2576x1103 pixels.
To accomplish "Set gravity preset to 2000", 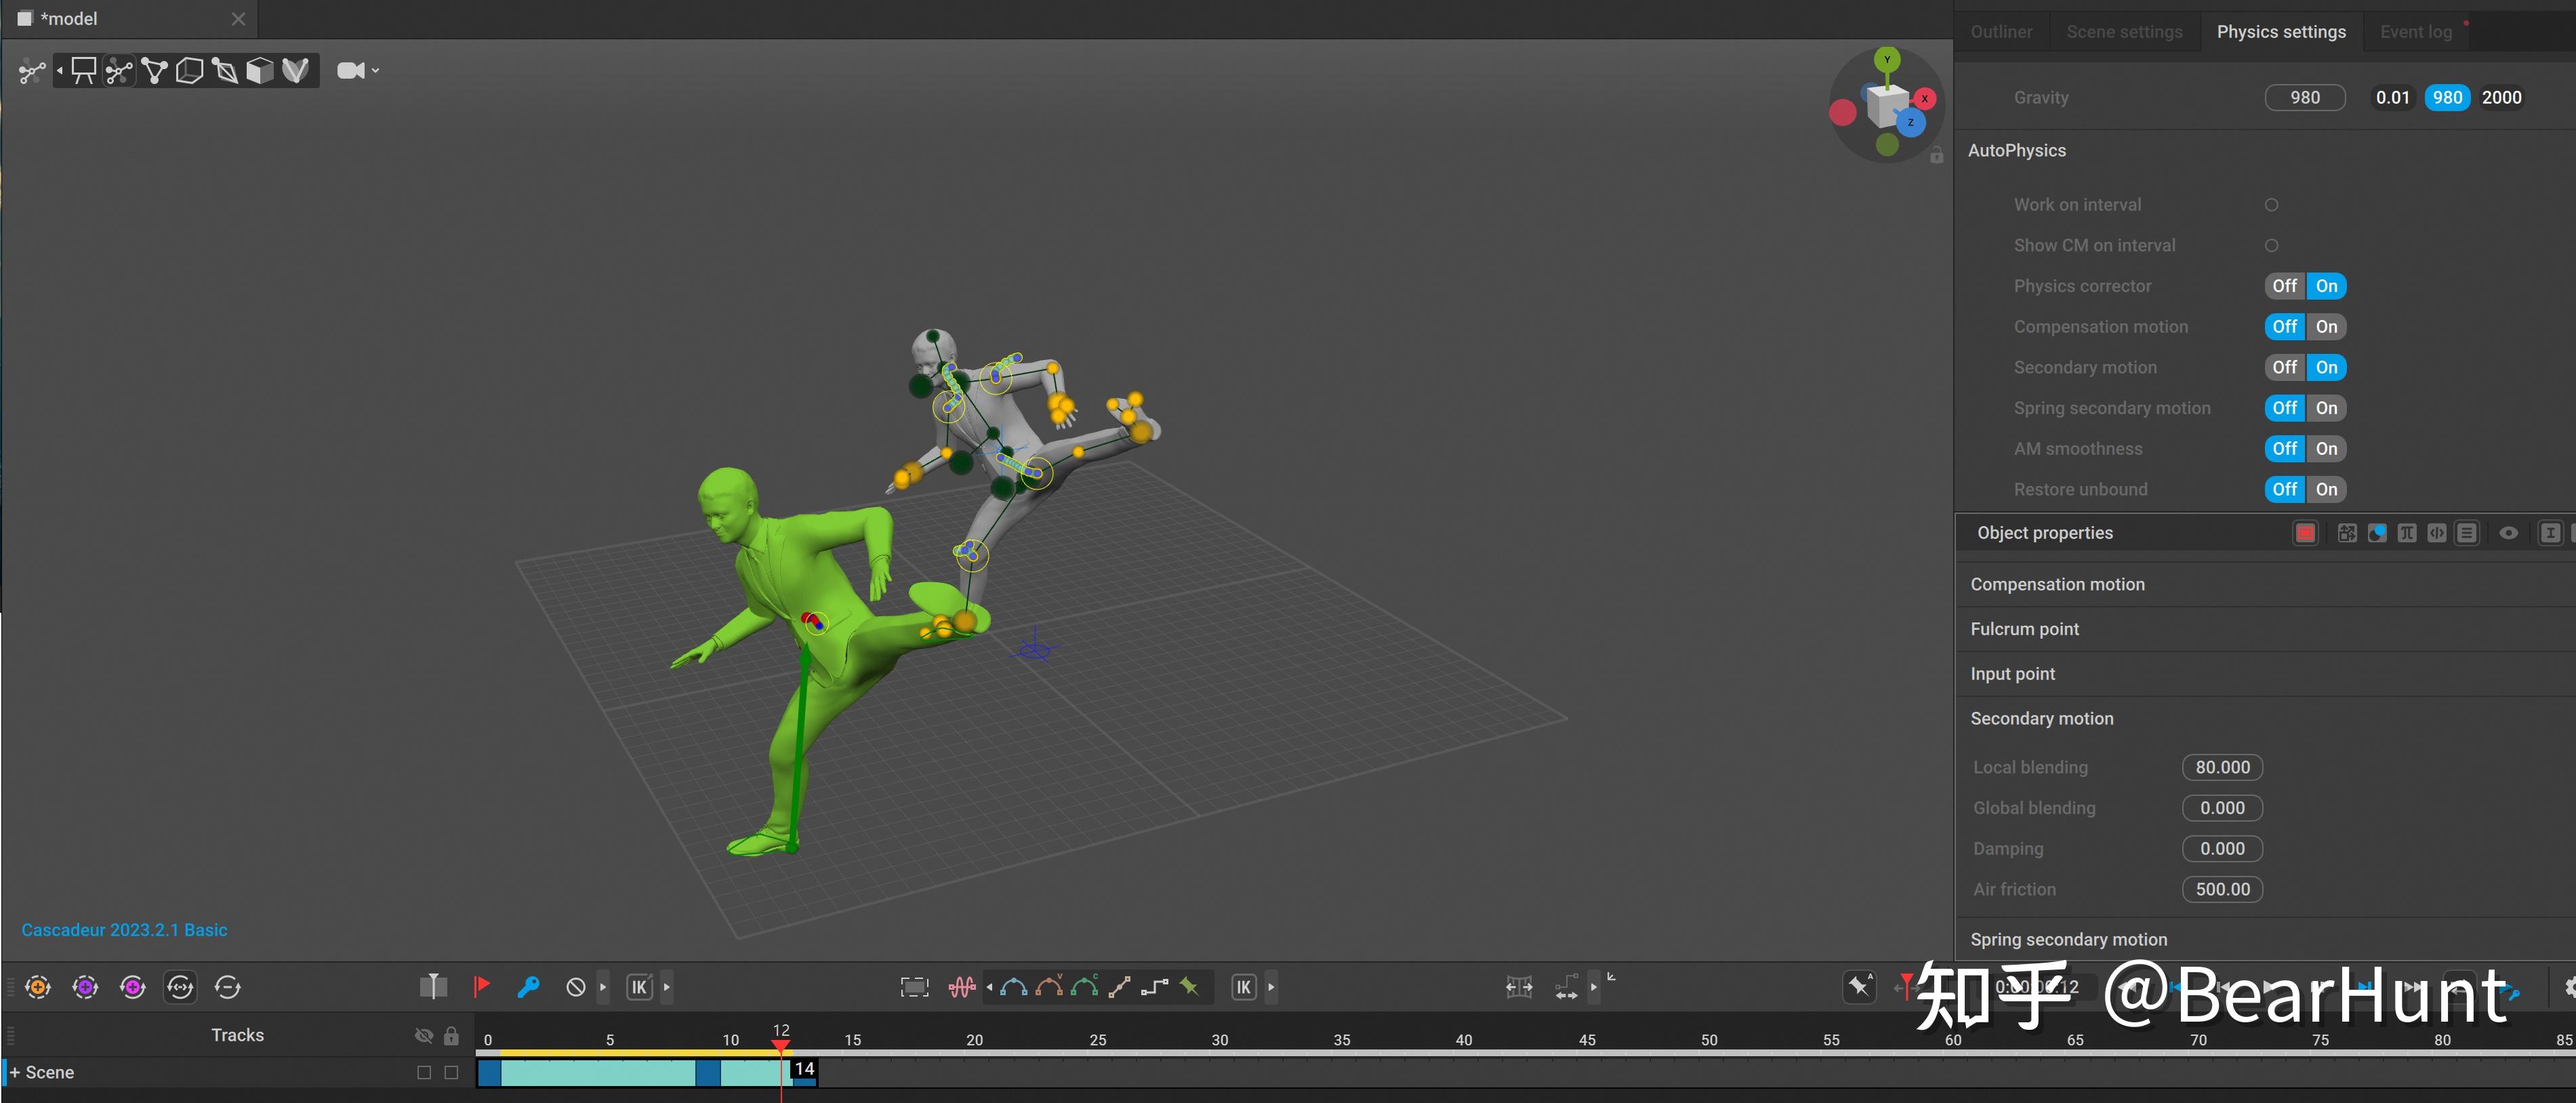I will (x=2501, y=98).
